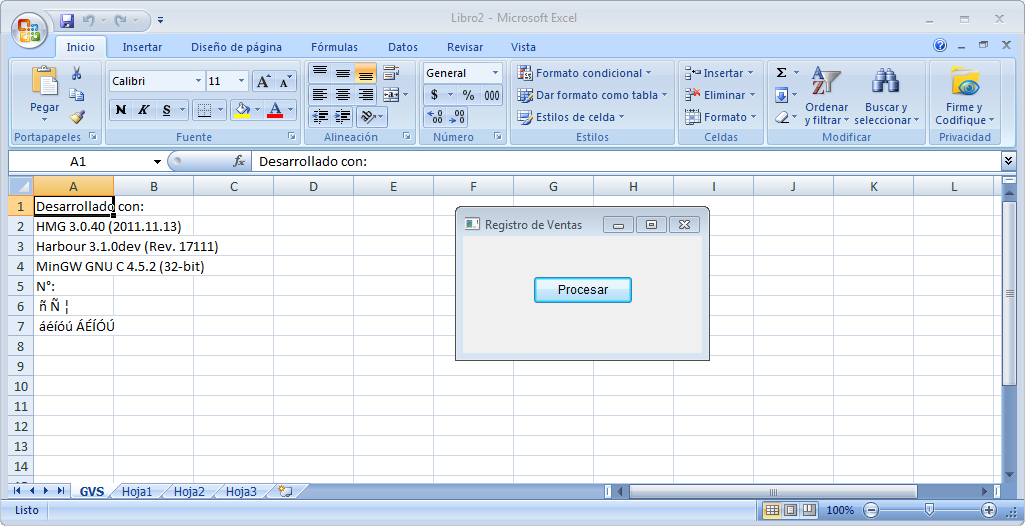Click the Fill down icon
This screenshot has height=526, width=1025.
click(781, 95)
